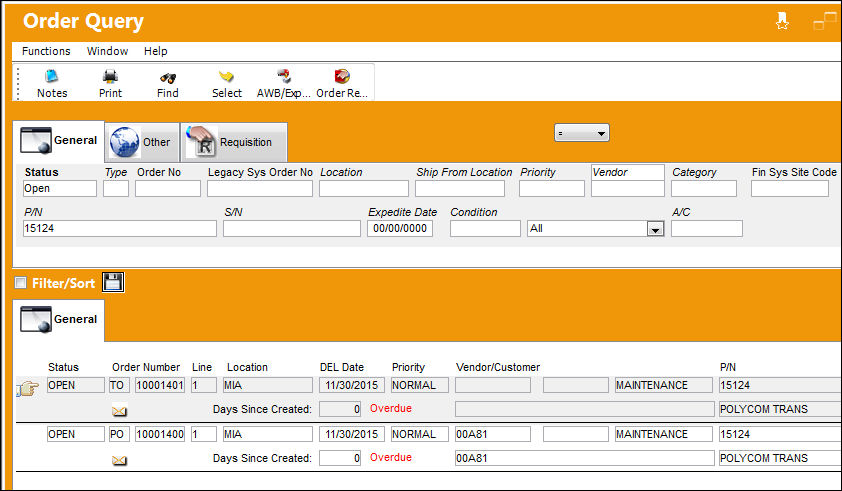Click the Select toolbar icon
842x491 pixels.
pos(226,77)
